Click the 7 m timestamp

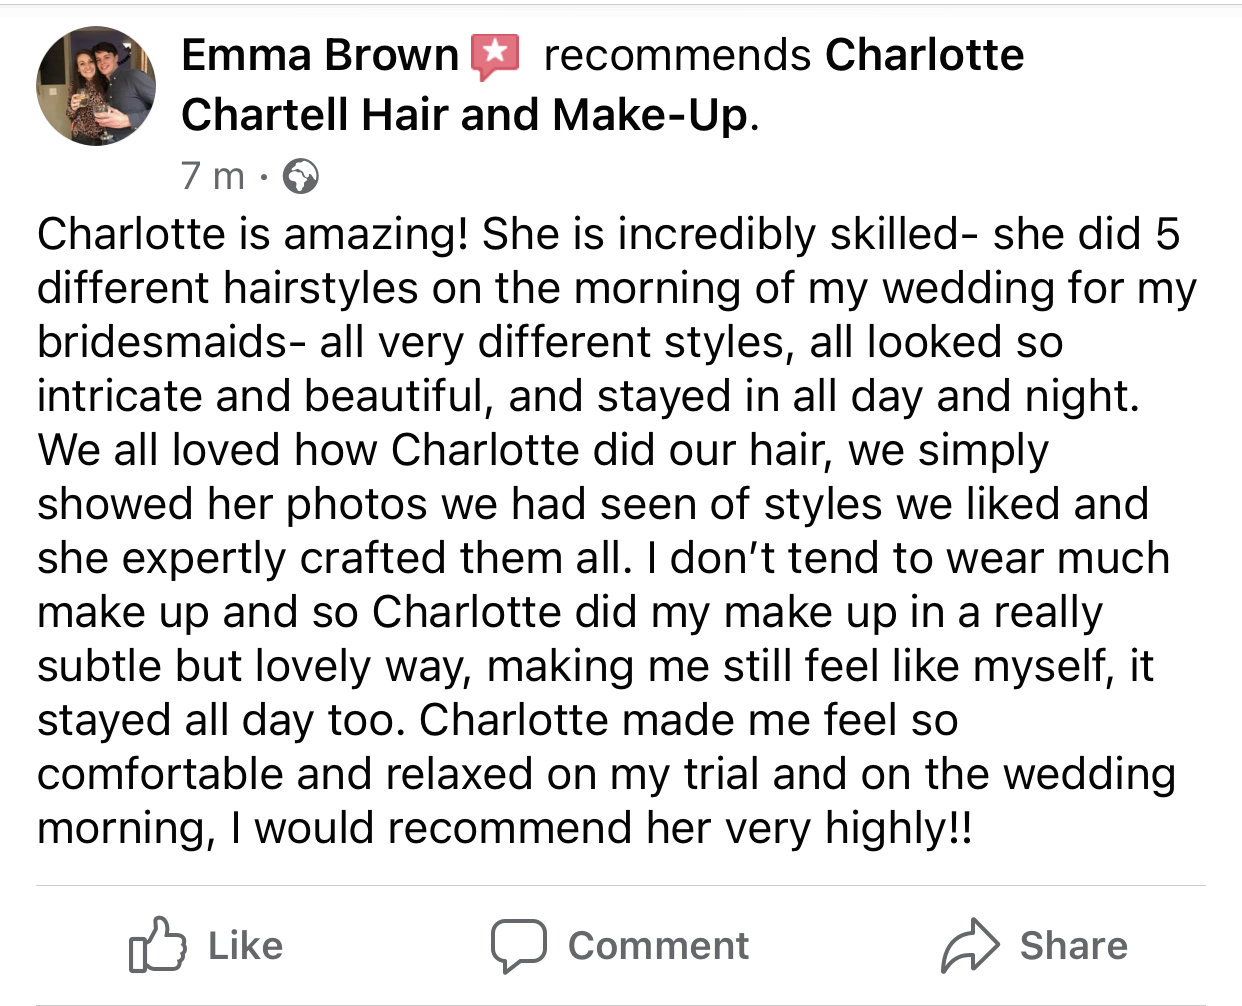click(213, 176)
